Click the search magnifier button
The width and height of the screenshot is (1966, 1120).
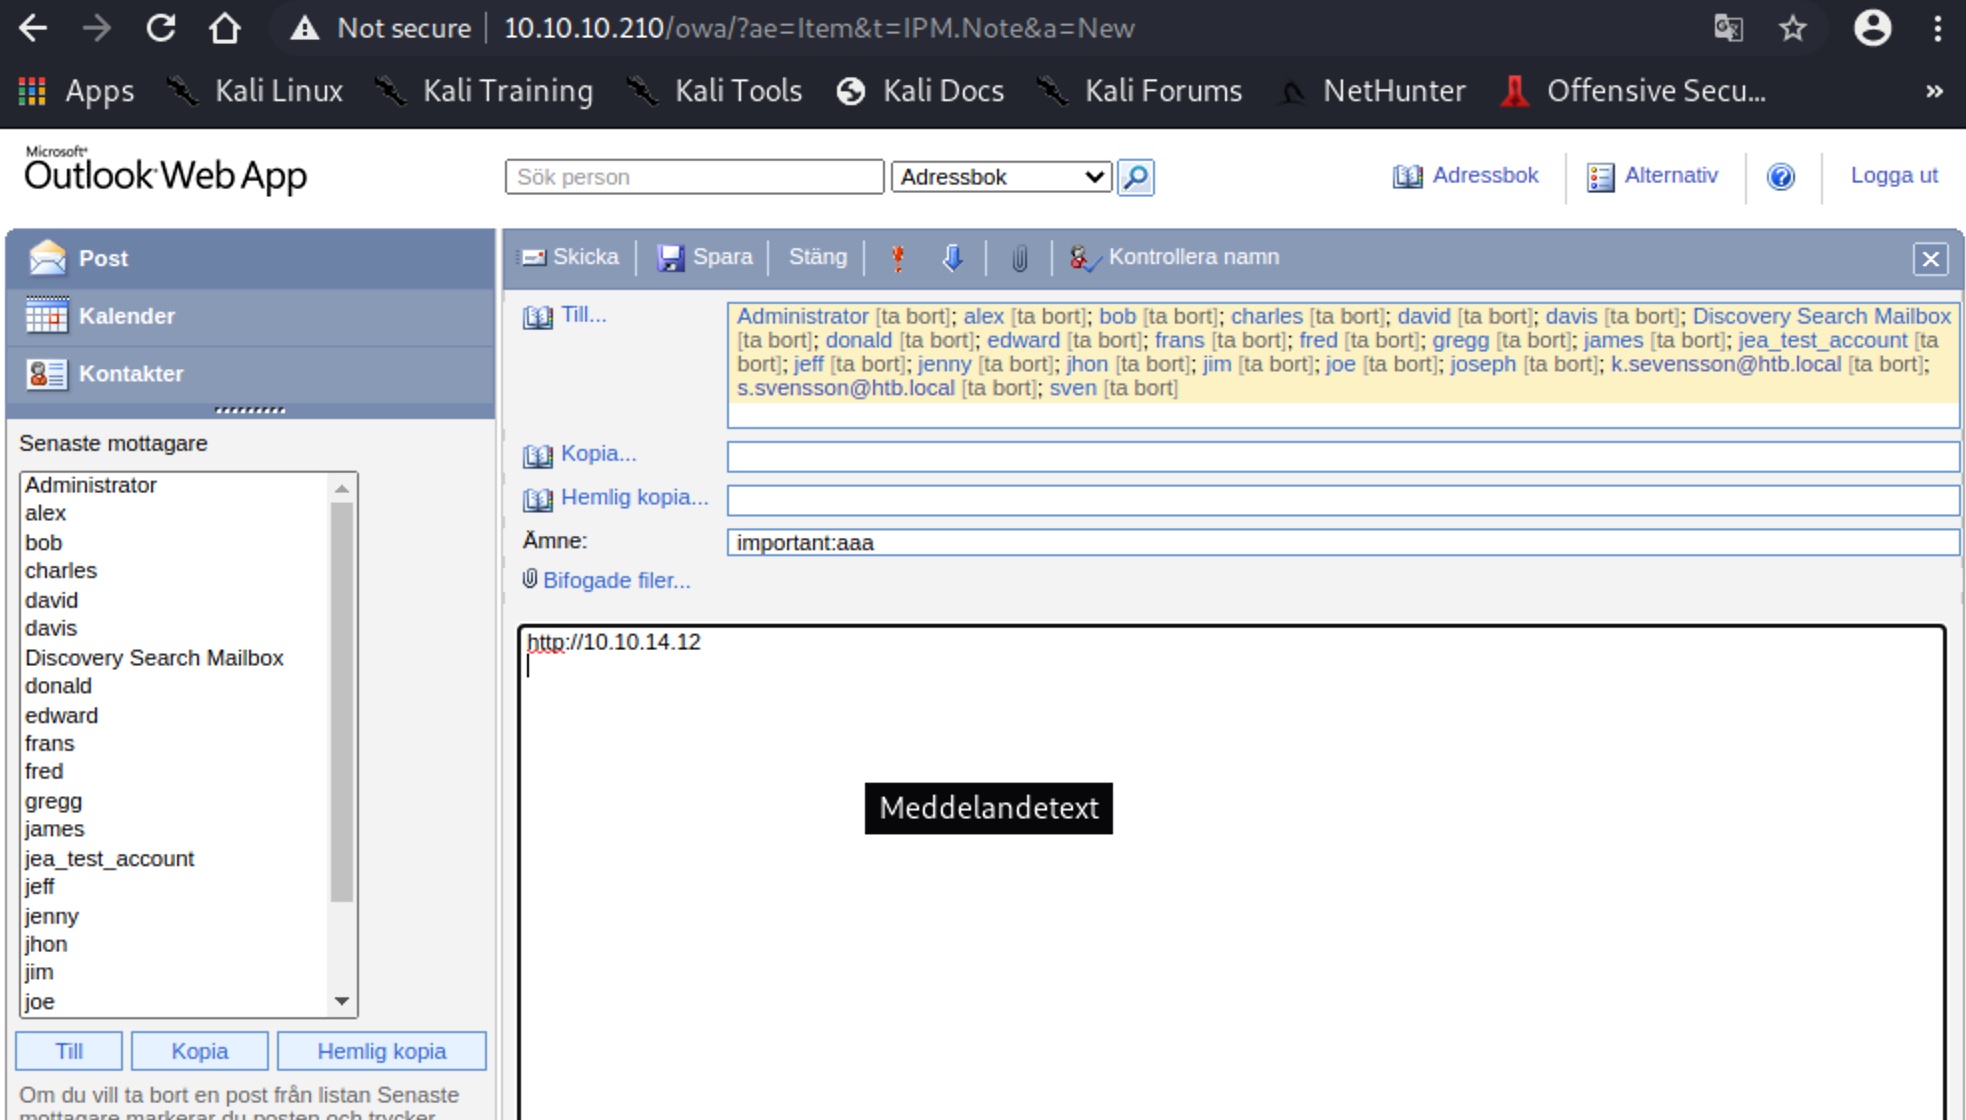click(x=1135, y=177)
